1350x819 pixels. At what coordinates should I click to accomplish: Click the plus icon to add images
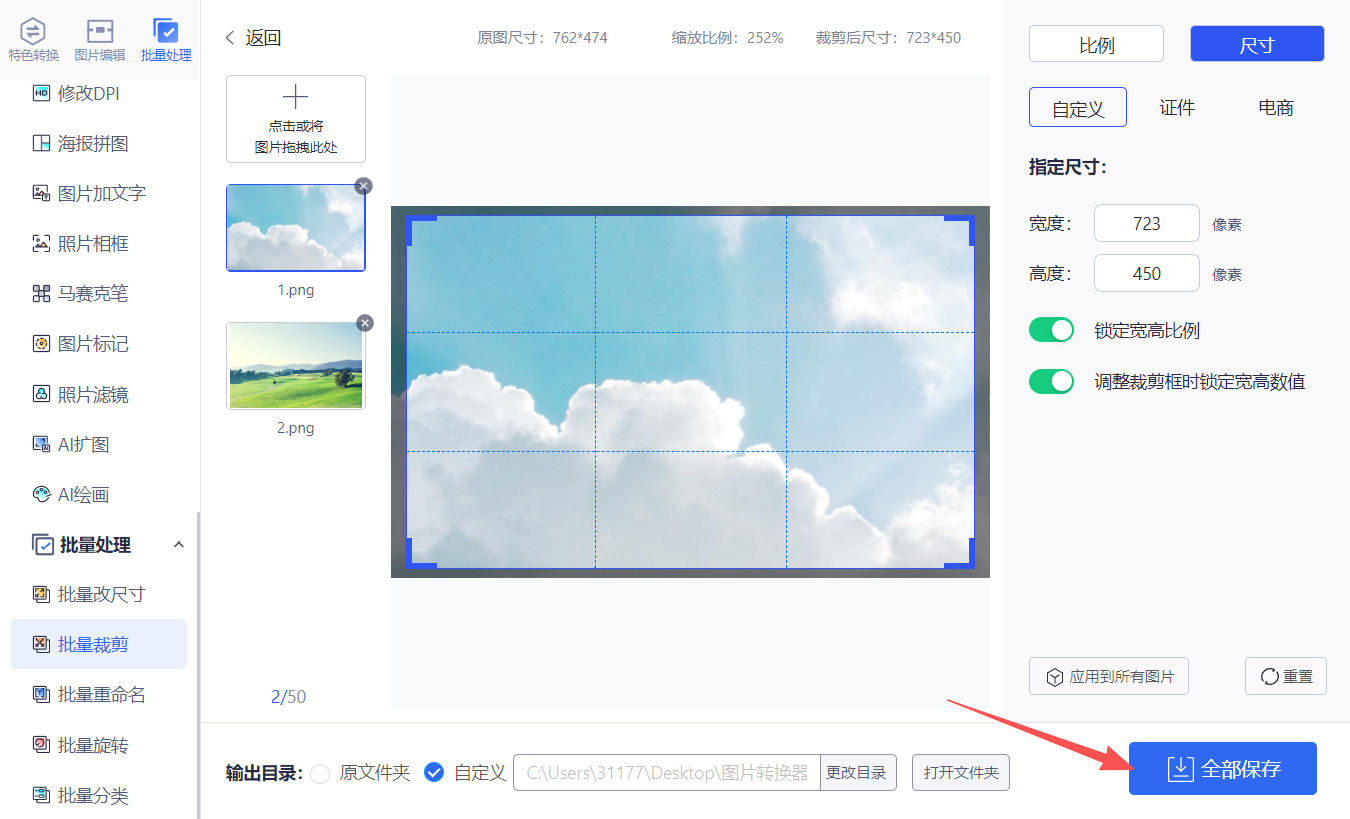click(x=295, y=97)
